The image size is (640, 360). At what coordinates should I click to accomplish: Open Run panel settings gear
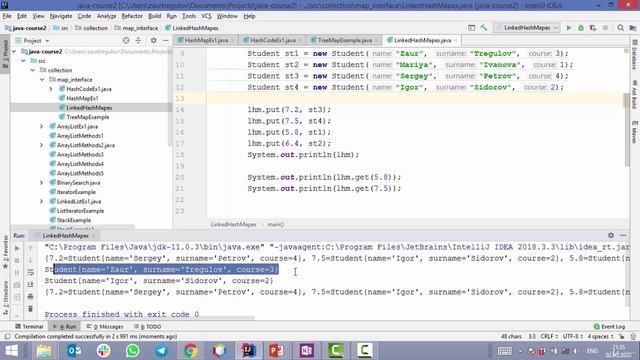tap(611, 235)
